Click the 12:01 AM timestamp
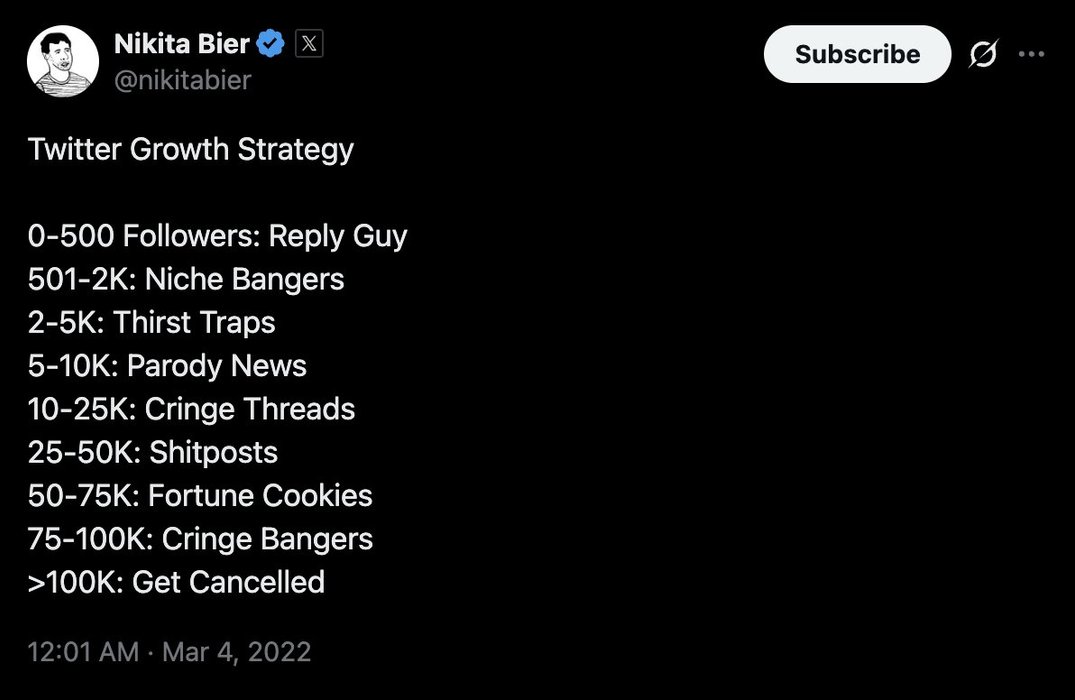 tap(83, 653)
